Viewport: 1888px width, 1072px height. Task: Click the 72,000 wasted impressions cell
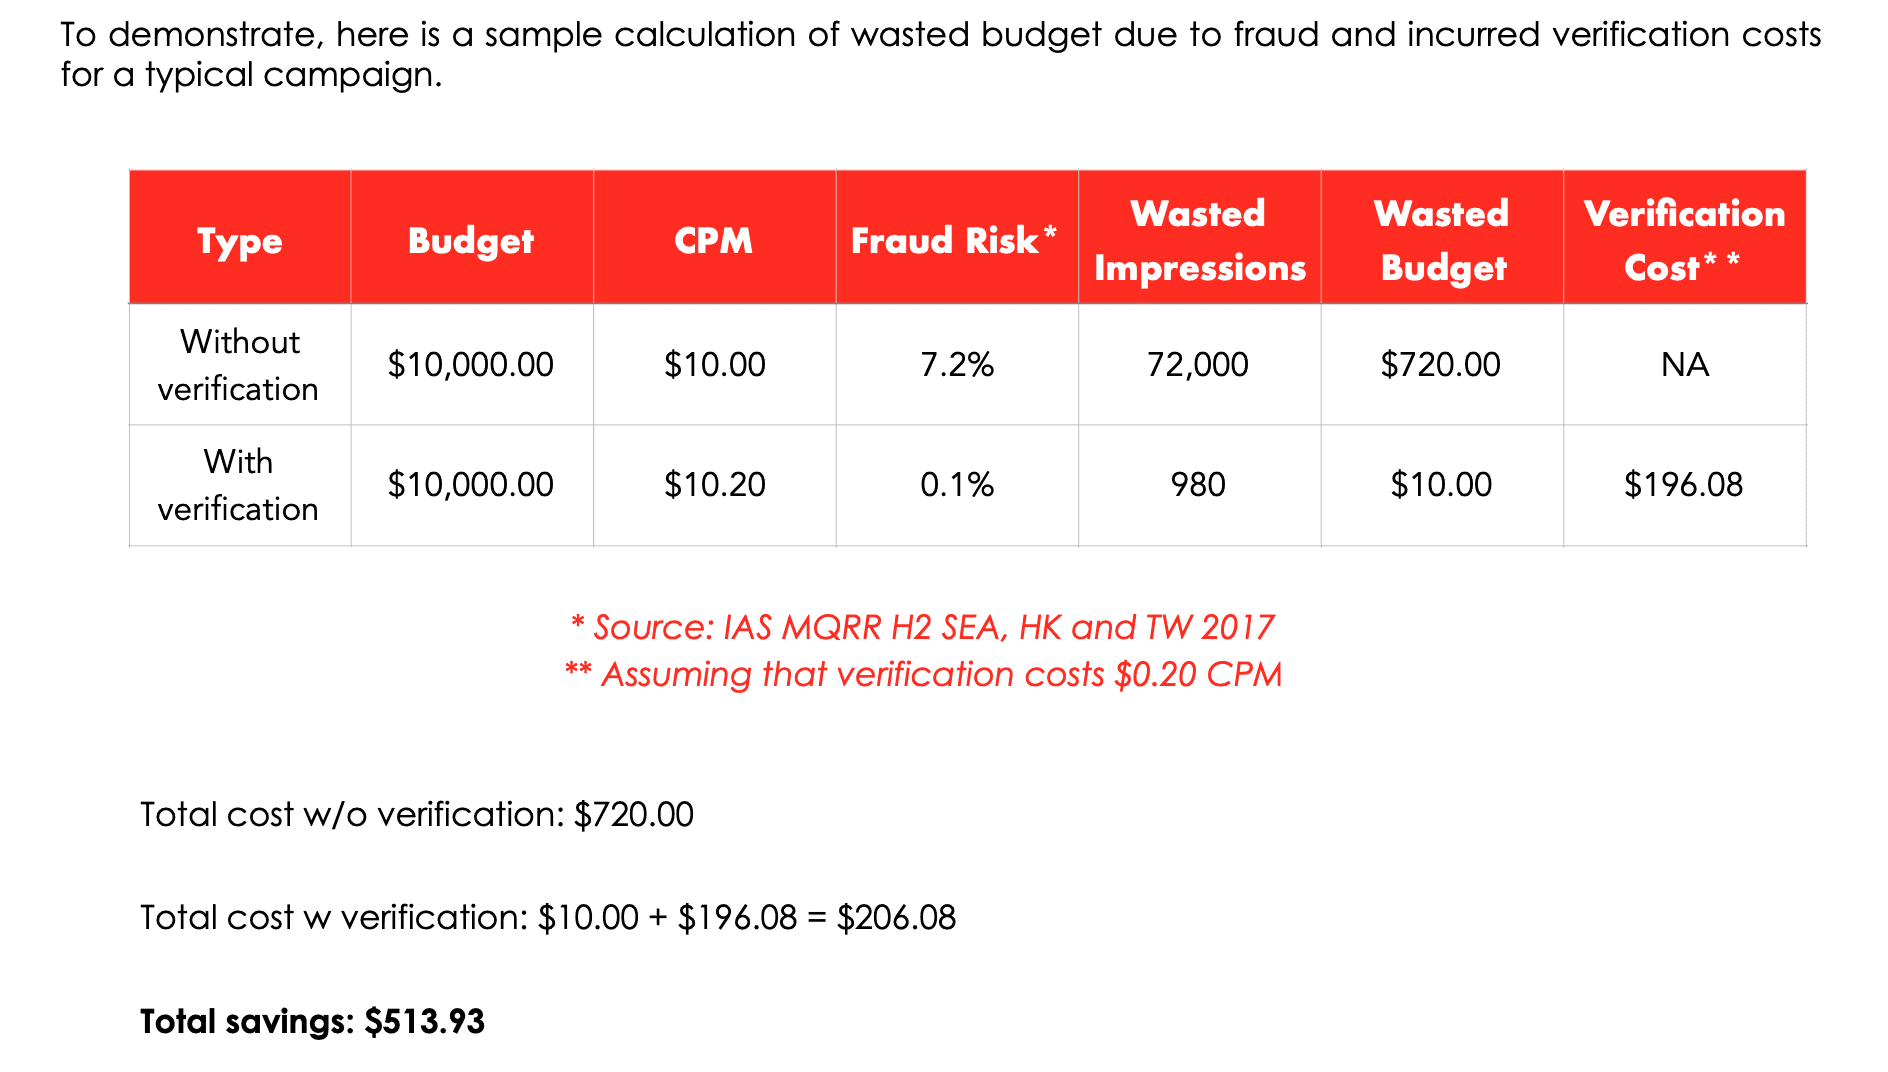tap(1198, 365)
